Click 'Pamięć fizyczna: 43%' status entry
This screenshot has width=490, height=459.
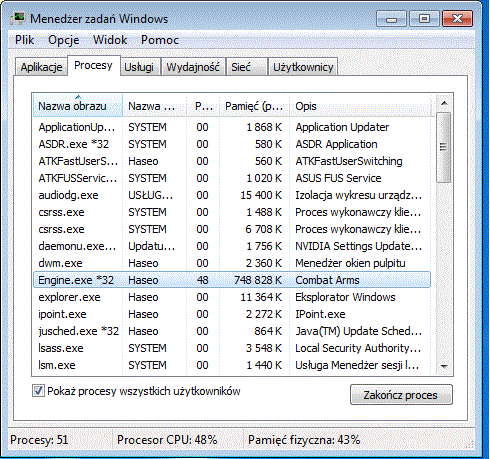304,440
